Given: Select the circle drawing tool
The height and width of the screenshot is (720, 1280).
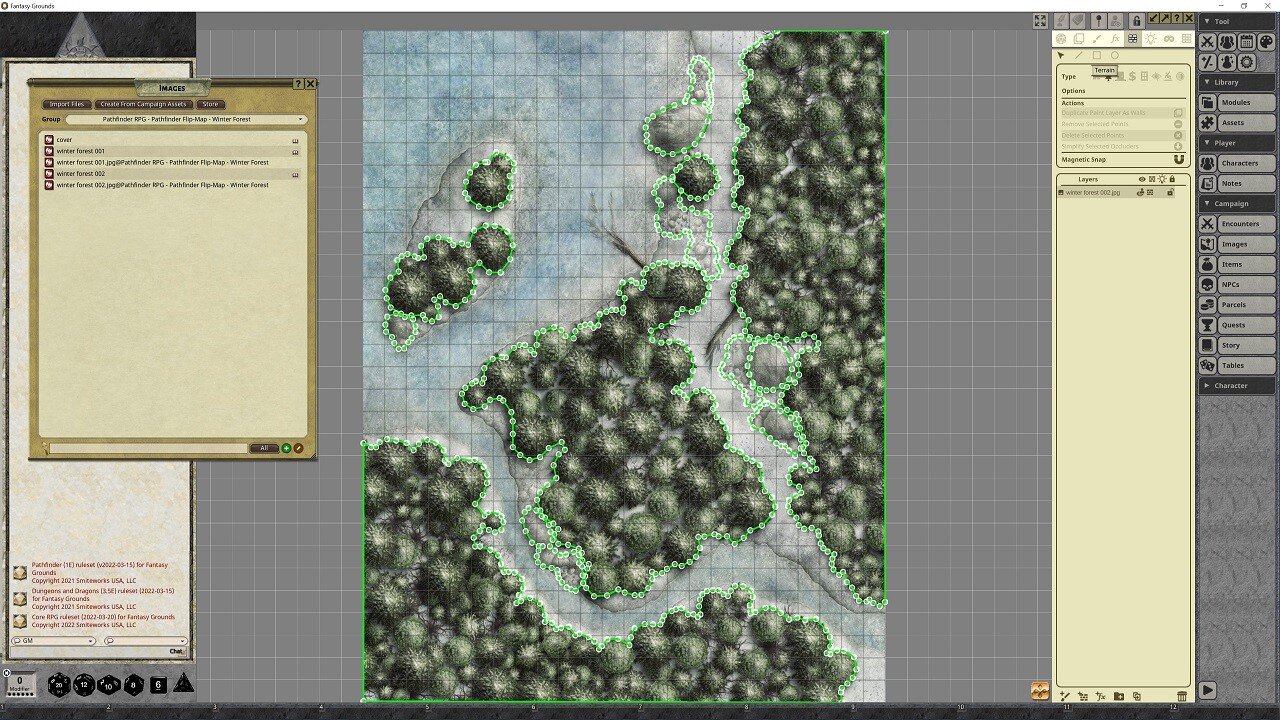Looking at the screenshot, I should coord(1115,55).
